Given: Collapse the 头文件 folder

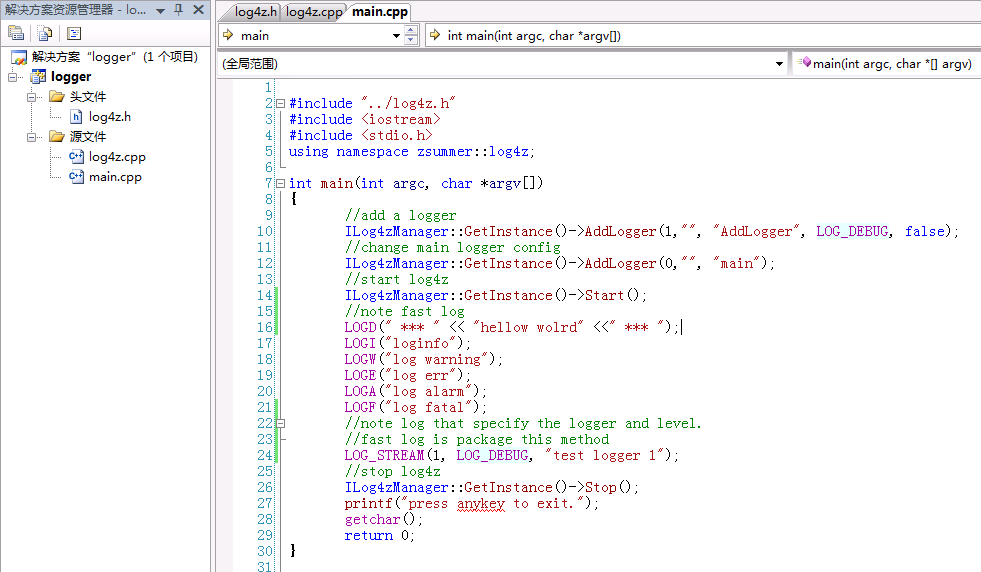Looking at the screenshot, I should click(31, 97).
